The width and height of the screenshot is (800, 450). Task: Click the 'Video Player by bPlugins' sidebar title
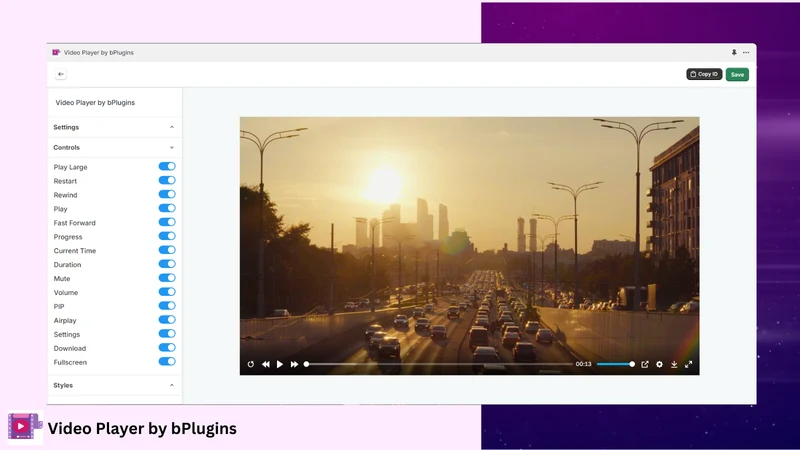click(x=95, y=103)
